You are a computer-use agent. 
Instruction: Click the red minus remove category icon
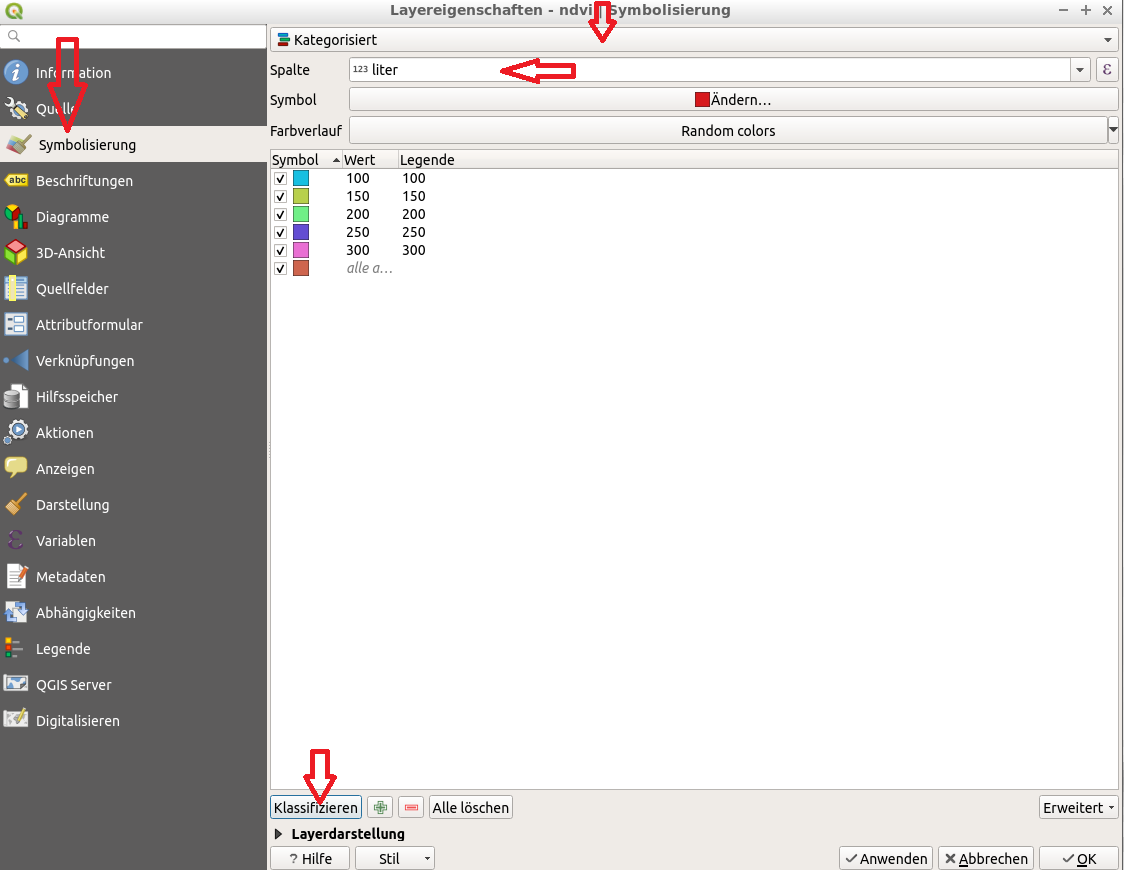(x=410, y=807)
